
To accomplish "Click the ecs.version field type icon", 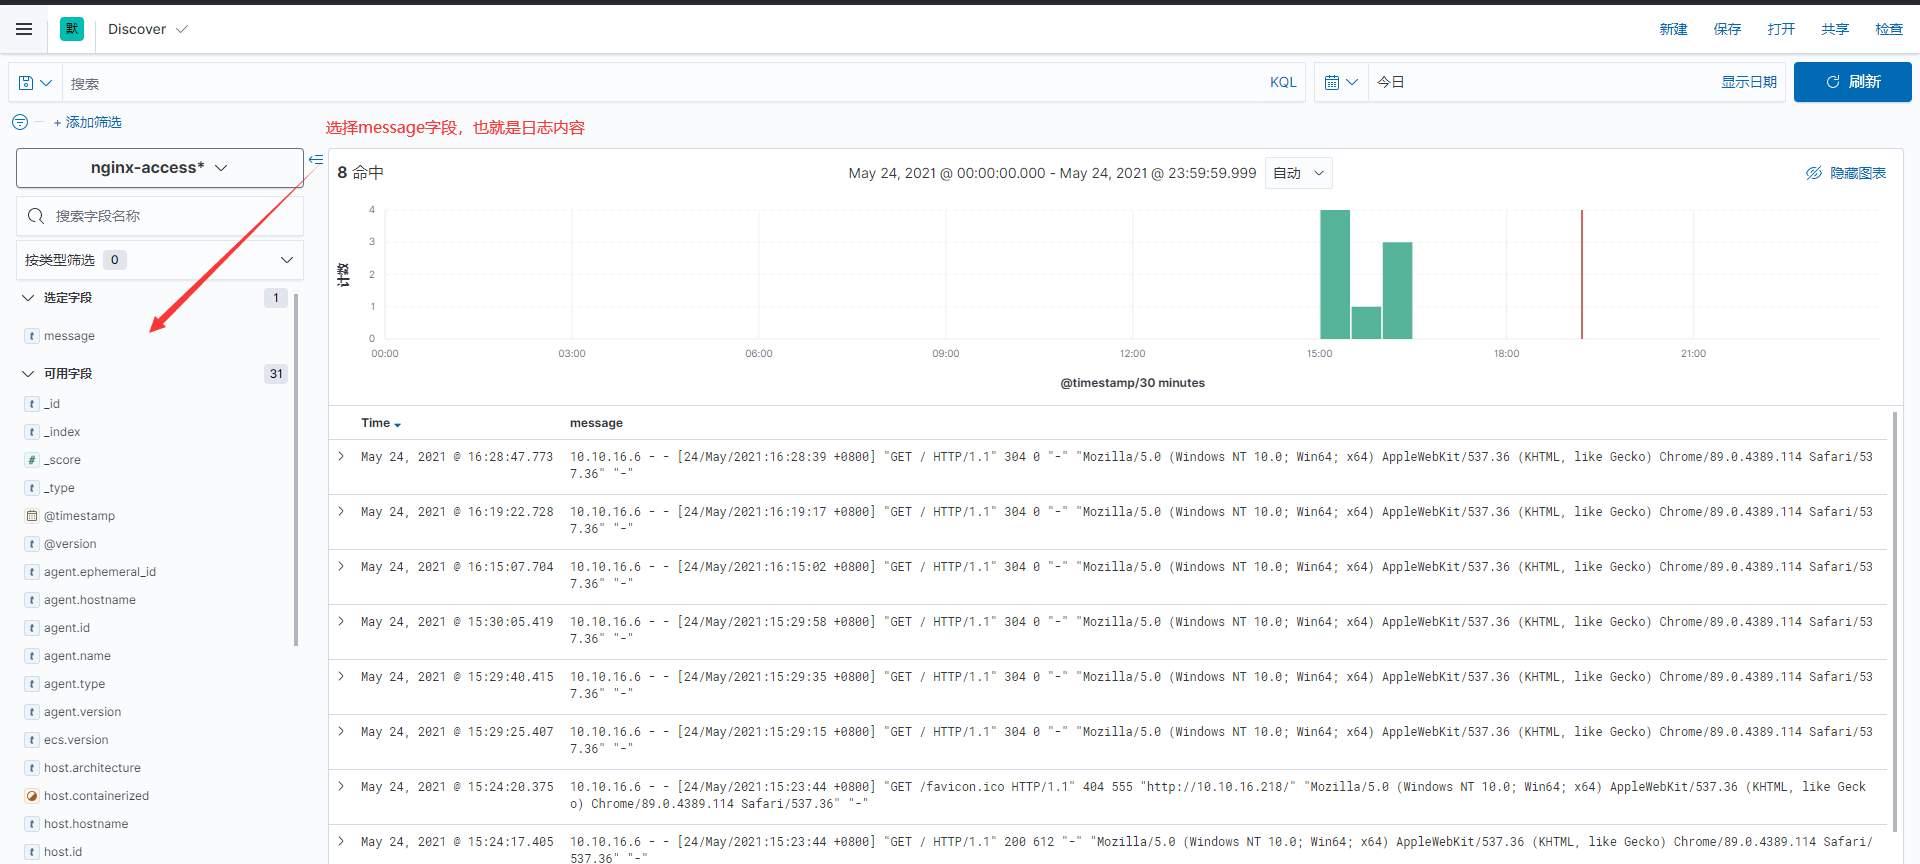I will click(x=32, y=740).
